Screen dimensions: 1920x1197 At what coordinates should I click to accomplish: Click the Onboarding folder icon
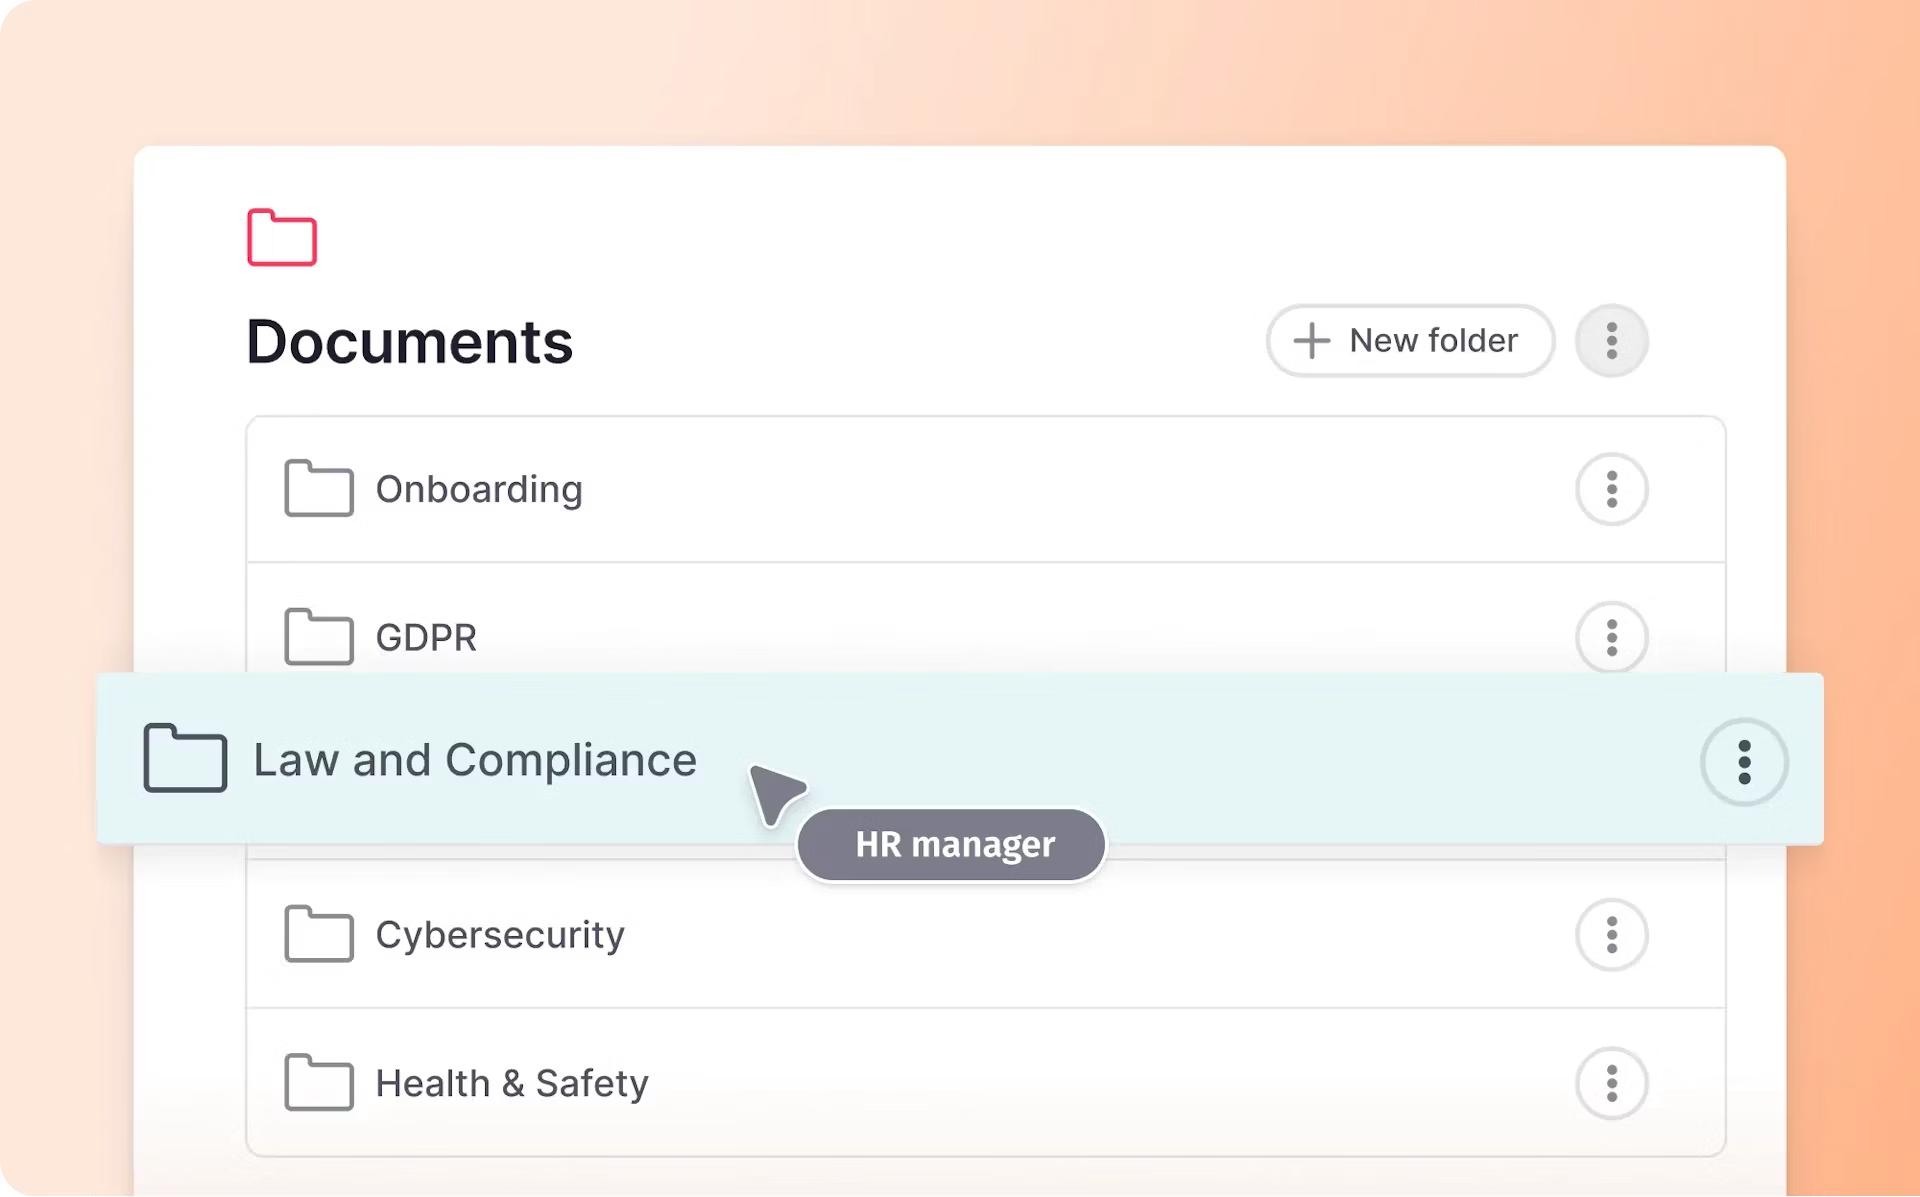point(318,489)
